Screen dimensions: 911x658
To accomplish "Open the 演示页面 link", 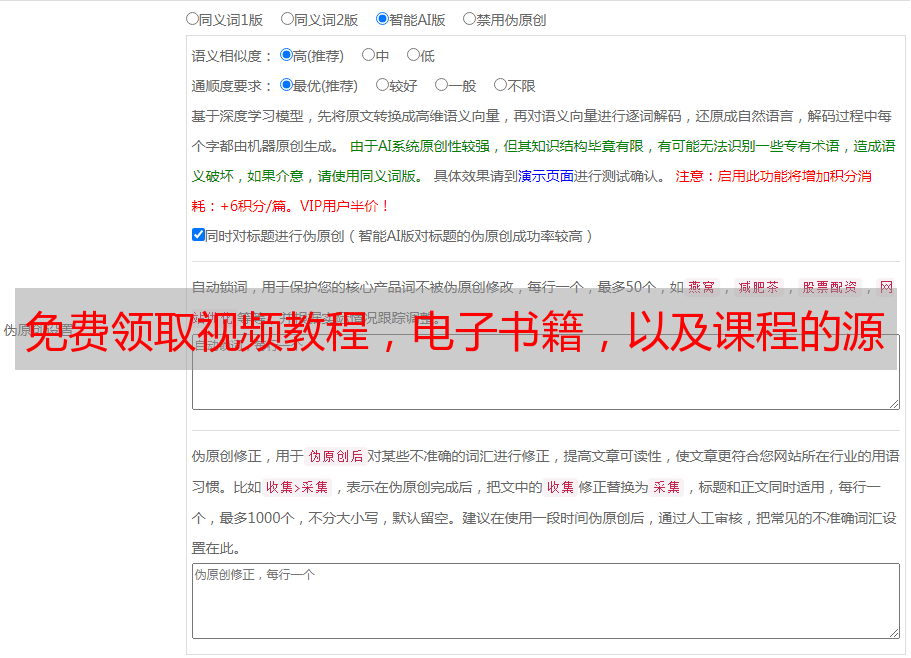I will [x=545, y=176].
